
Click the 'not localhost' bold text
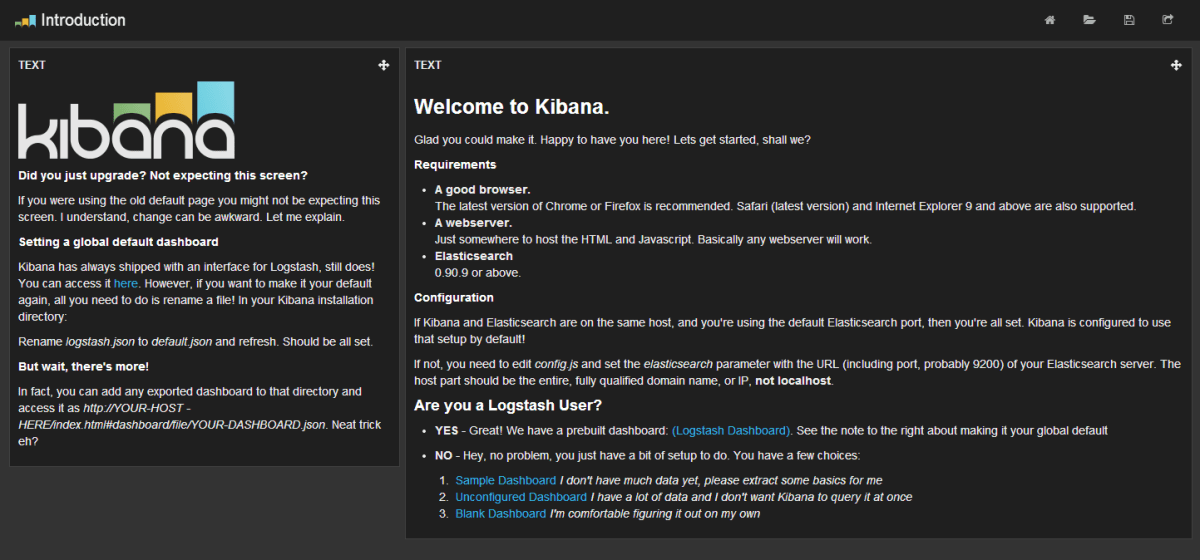793,381
